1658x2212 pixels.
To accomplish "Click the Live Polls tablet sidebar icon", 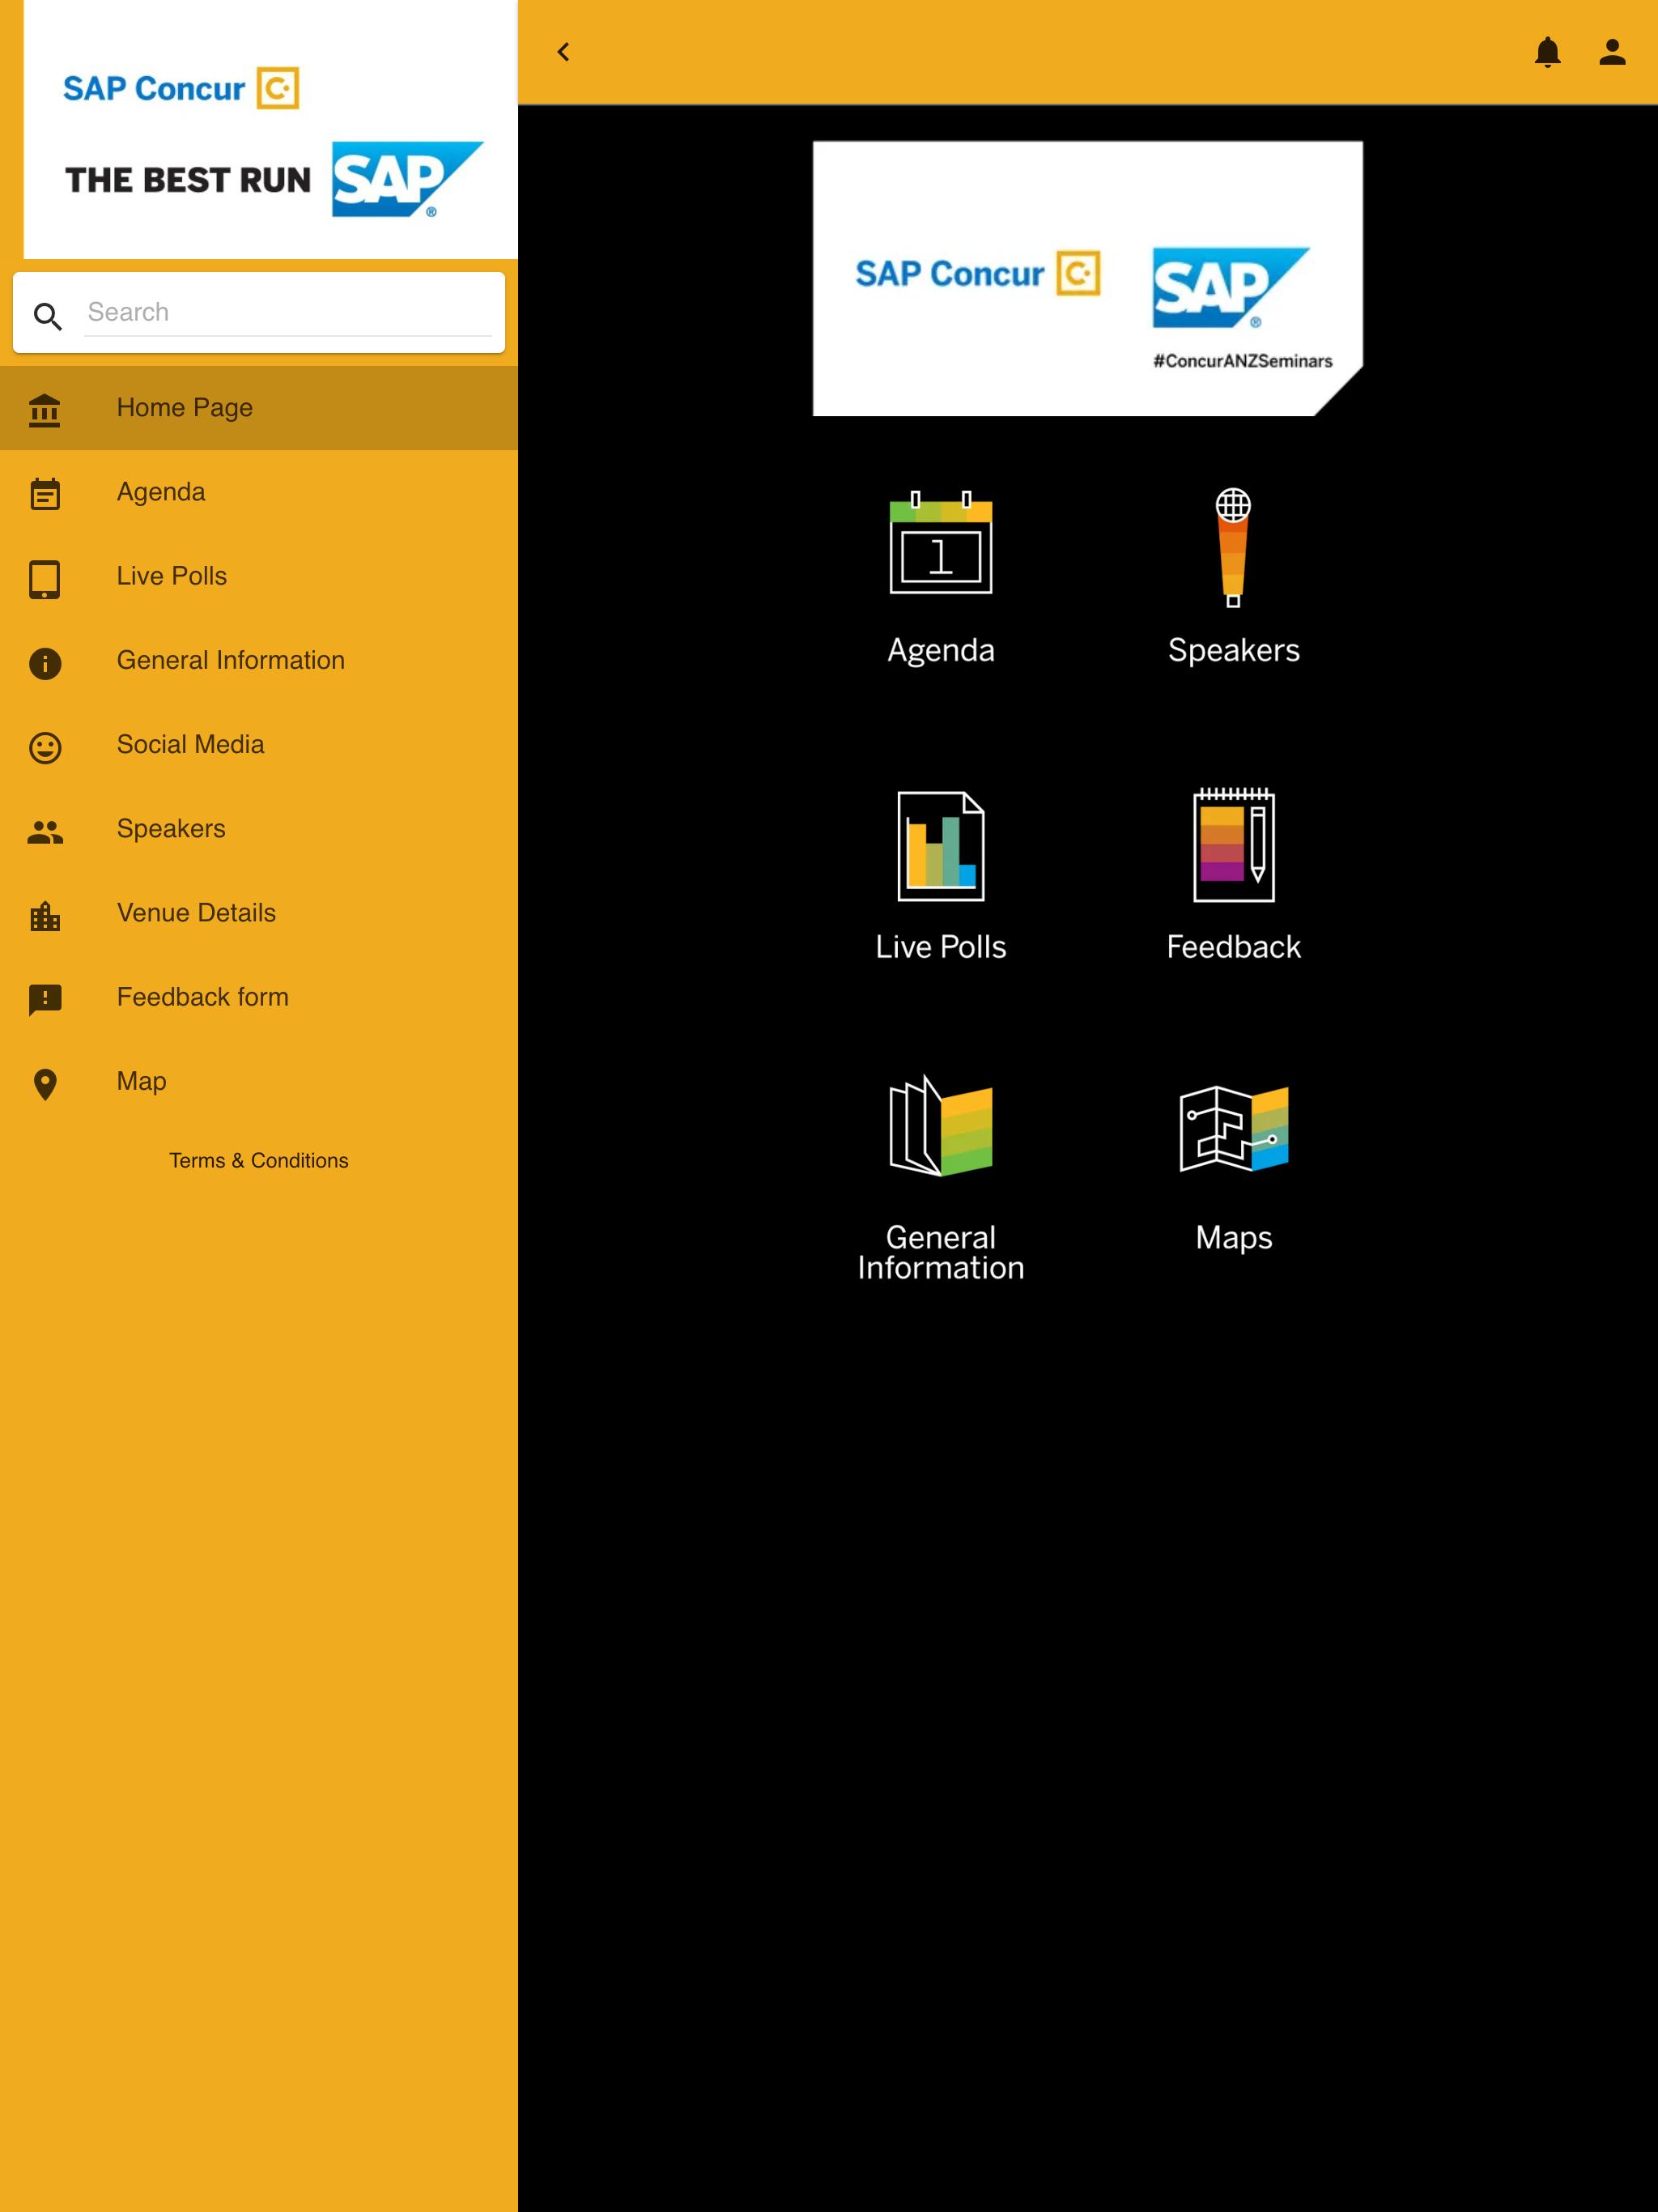I will pos(45,578).
